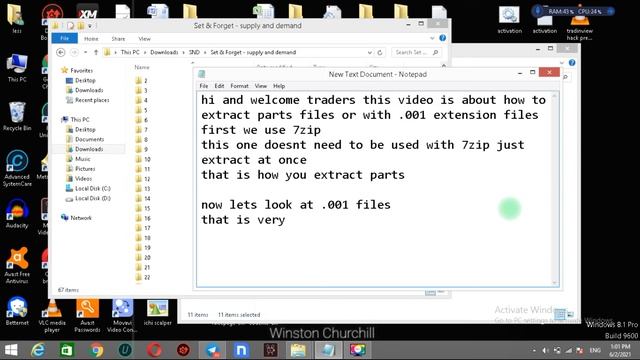The image size is (640, 360).
Task: Launch Internet Explorer from taskbar
Action: pyautogui.click(x=38, y=350)
